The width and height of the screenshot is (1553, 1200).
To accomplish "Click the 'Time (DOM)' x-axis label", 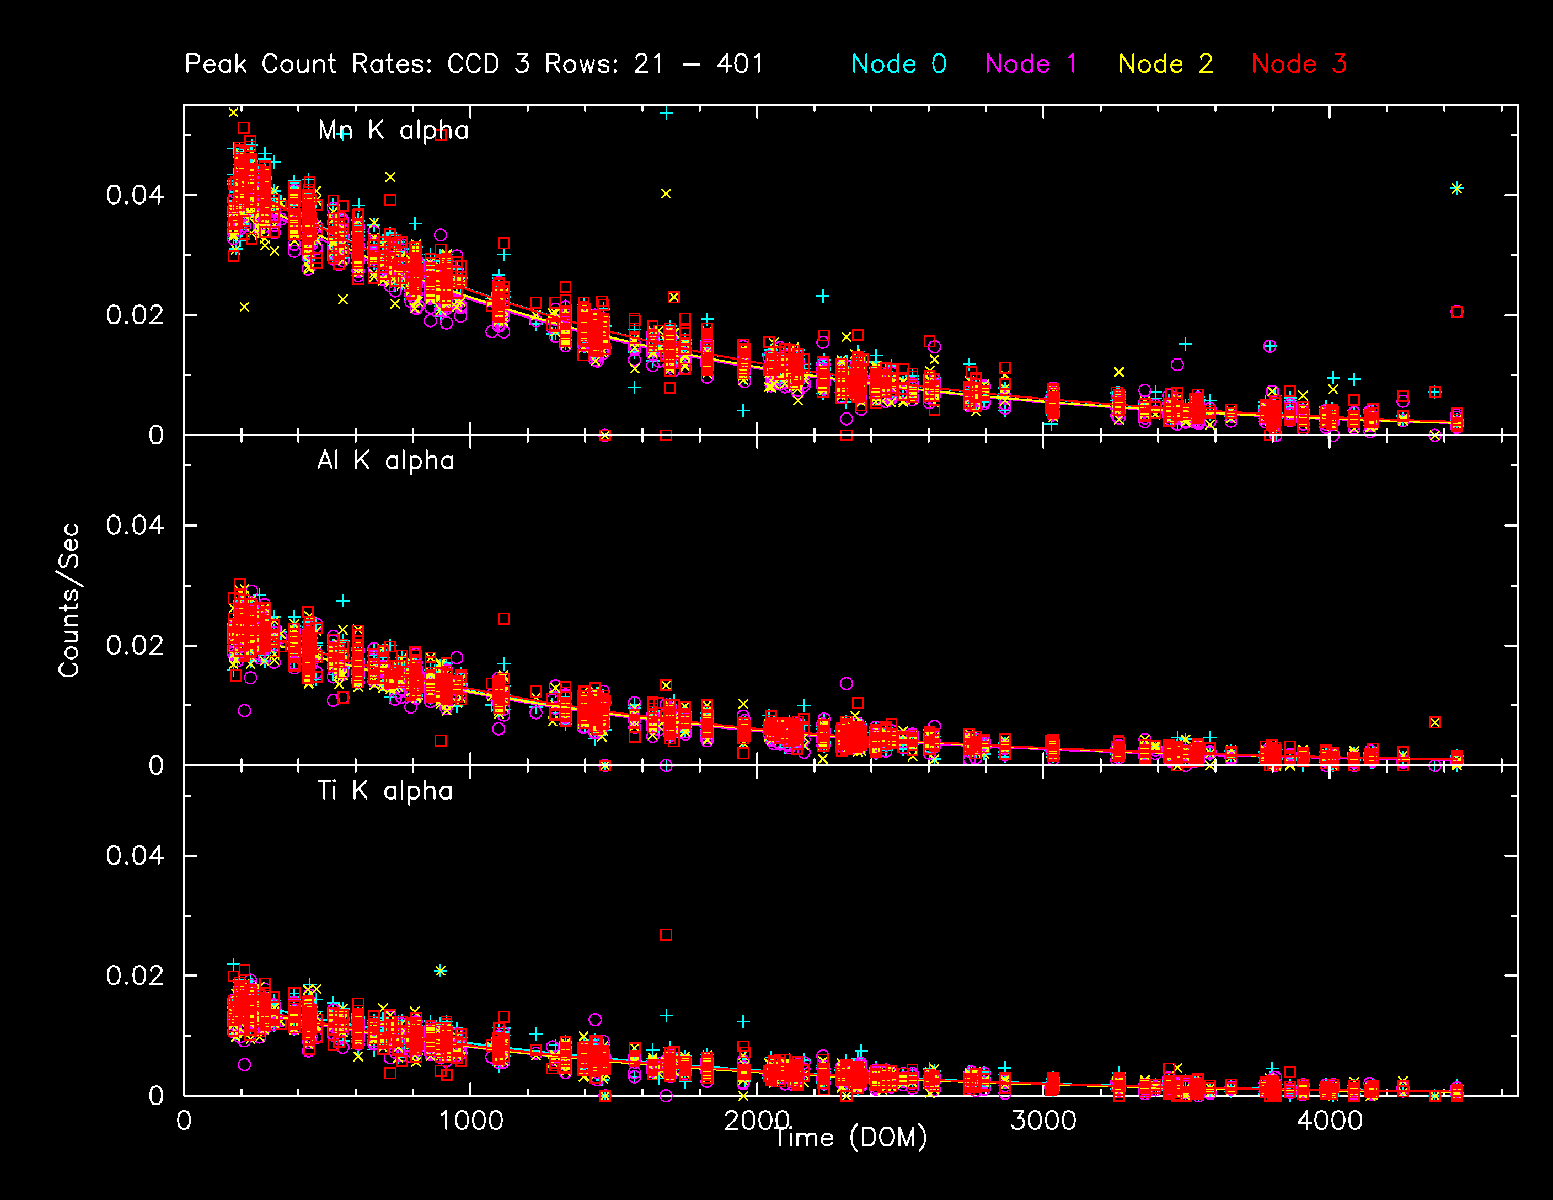I will pos(850,1137).
